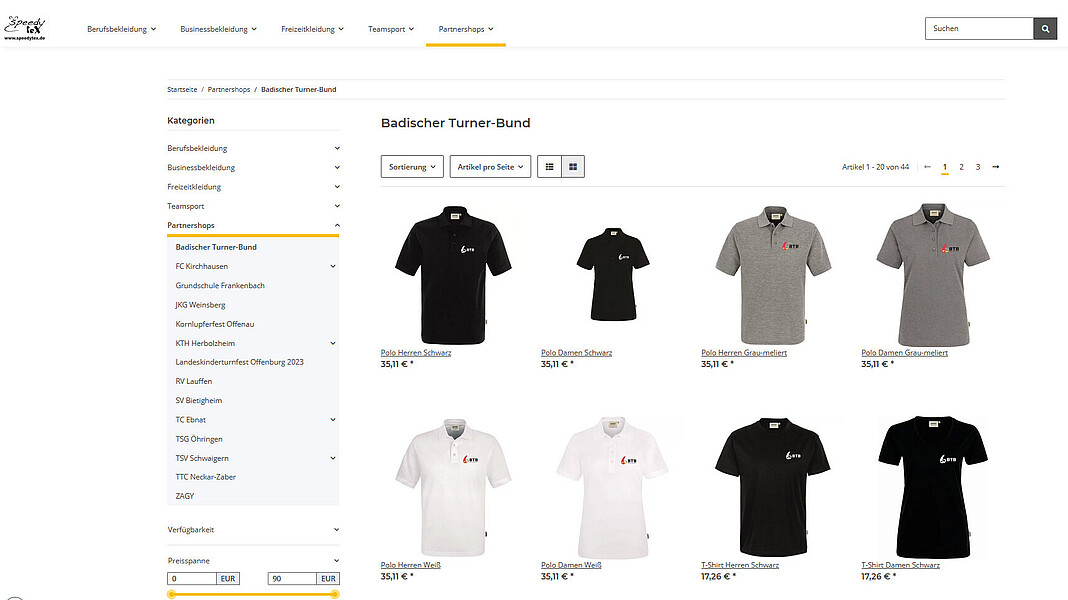Click left price slider handle
The width and height of the screenshot is (1068, 600).
coord(172,595)
